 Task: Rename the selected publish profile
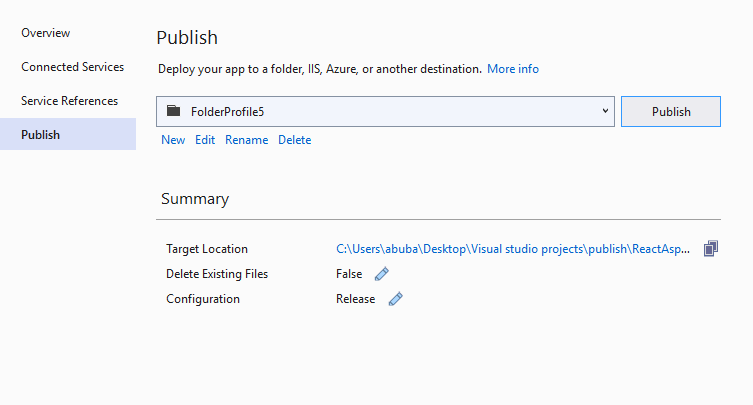(246, 140)
